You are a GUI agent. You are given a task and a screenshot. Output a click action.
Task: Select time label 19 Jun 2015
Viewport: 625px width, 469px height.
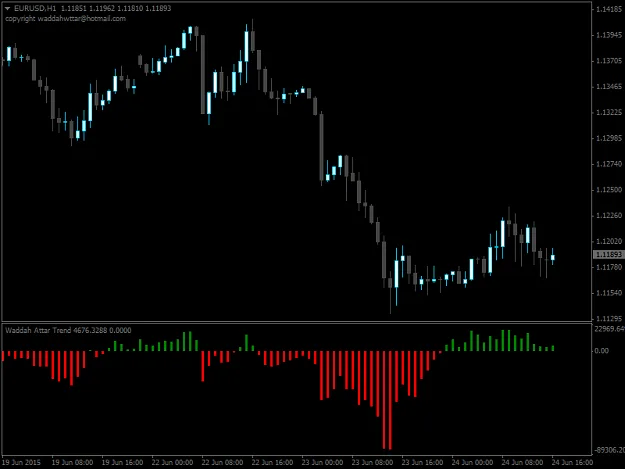tap(22, 463)
